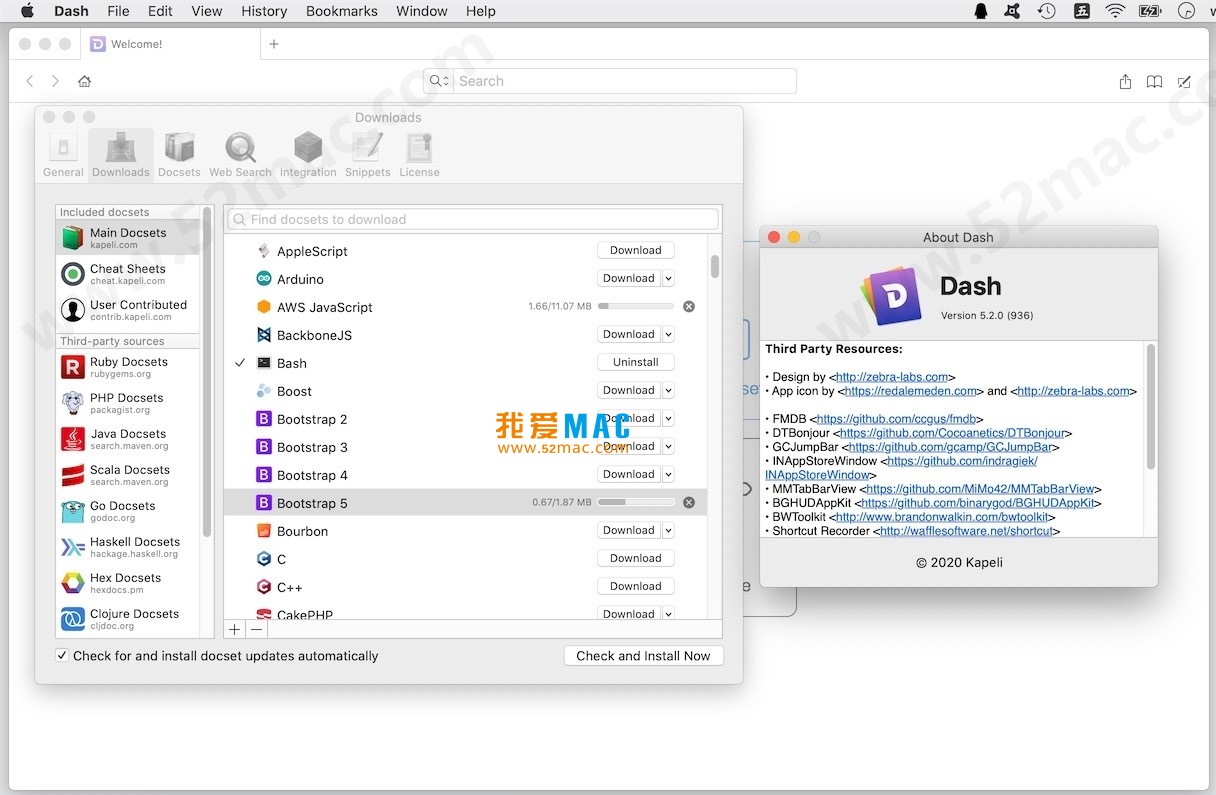The image size is (1216, 795).
Task: Remove docset source with minus button
Action: click(x=257, y=629)
